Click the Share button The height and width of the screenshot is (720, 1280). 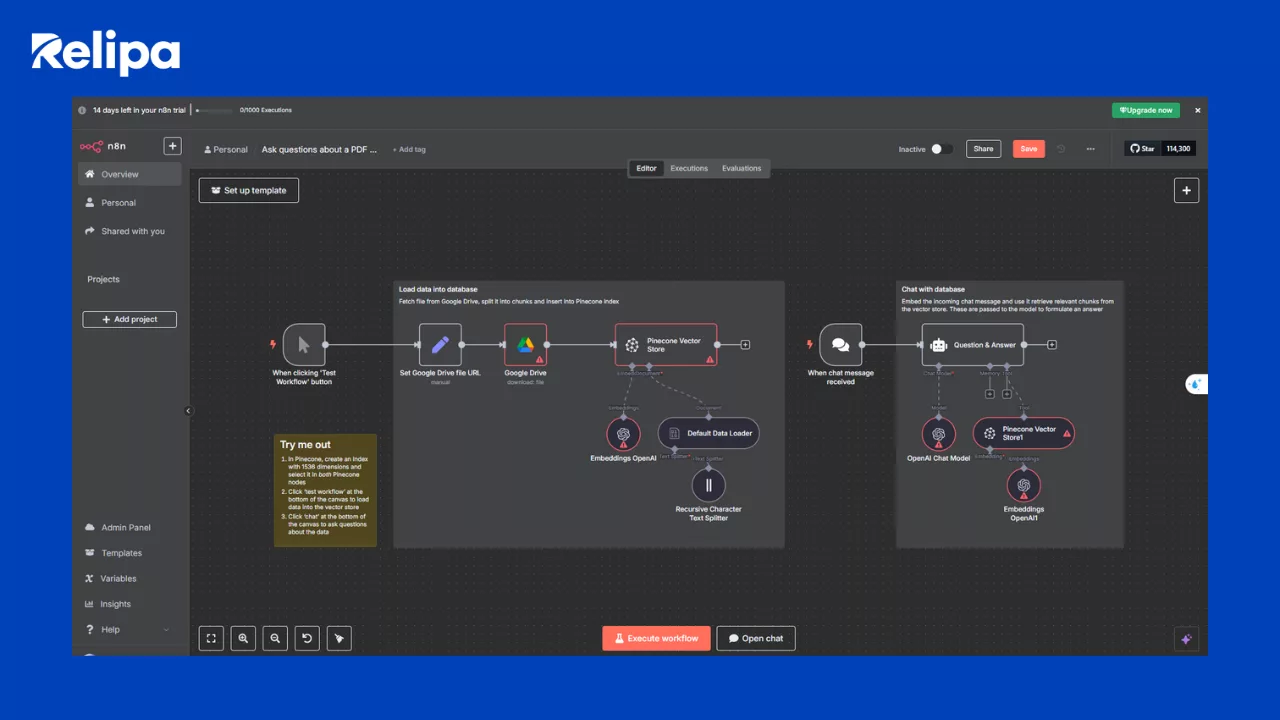[984, 149]
